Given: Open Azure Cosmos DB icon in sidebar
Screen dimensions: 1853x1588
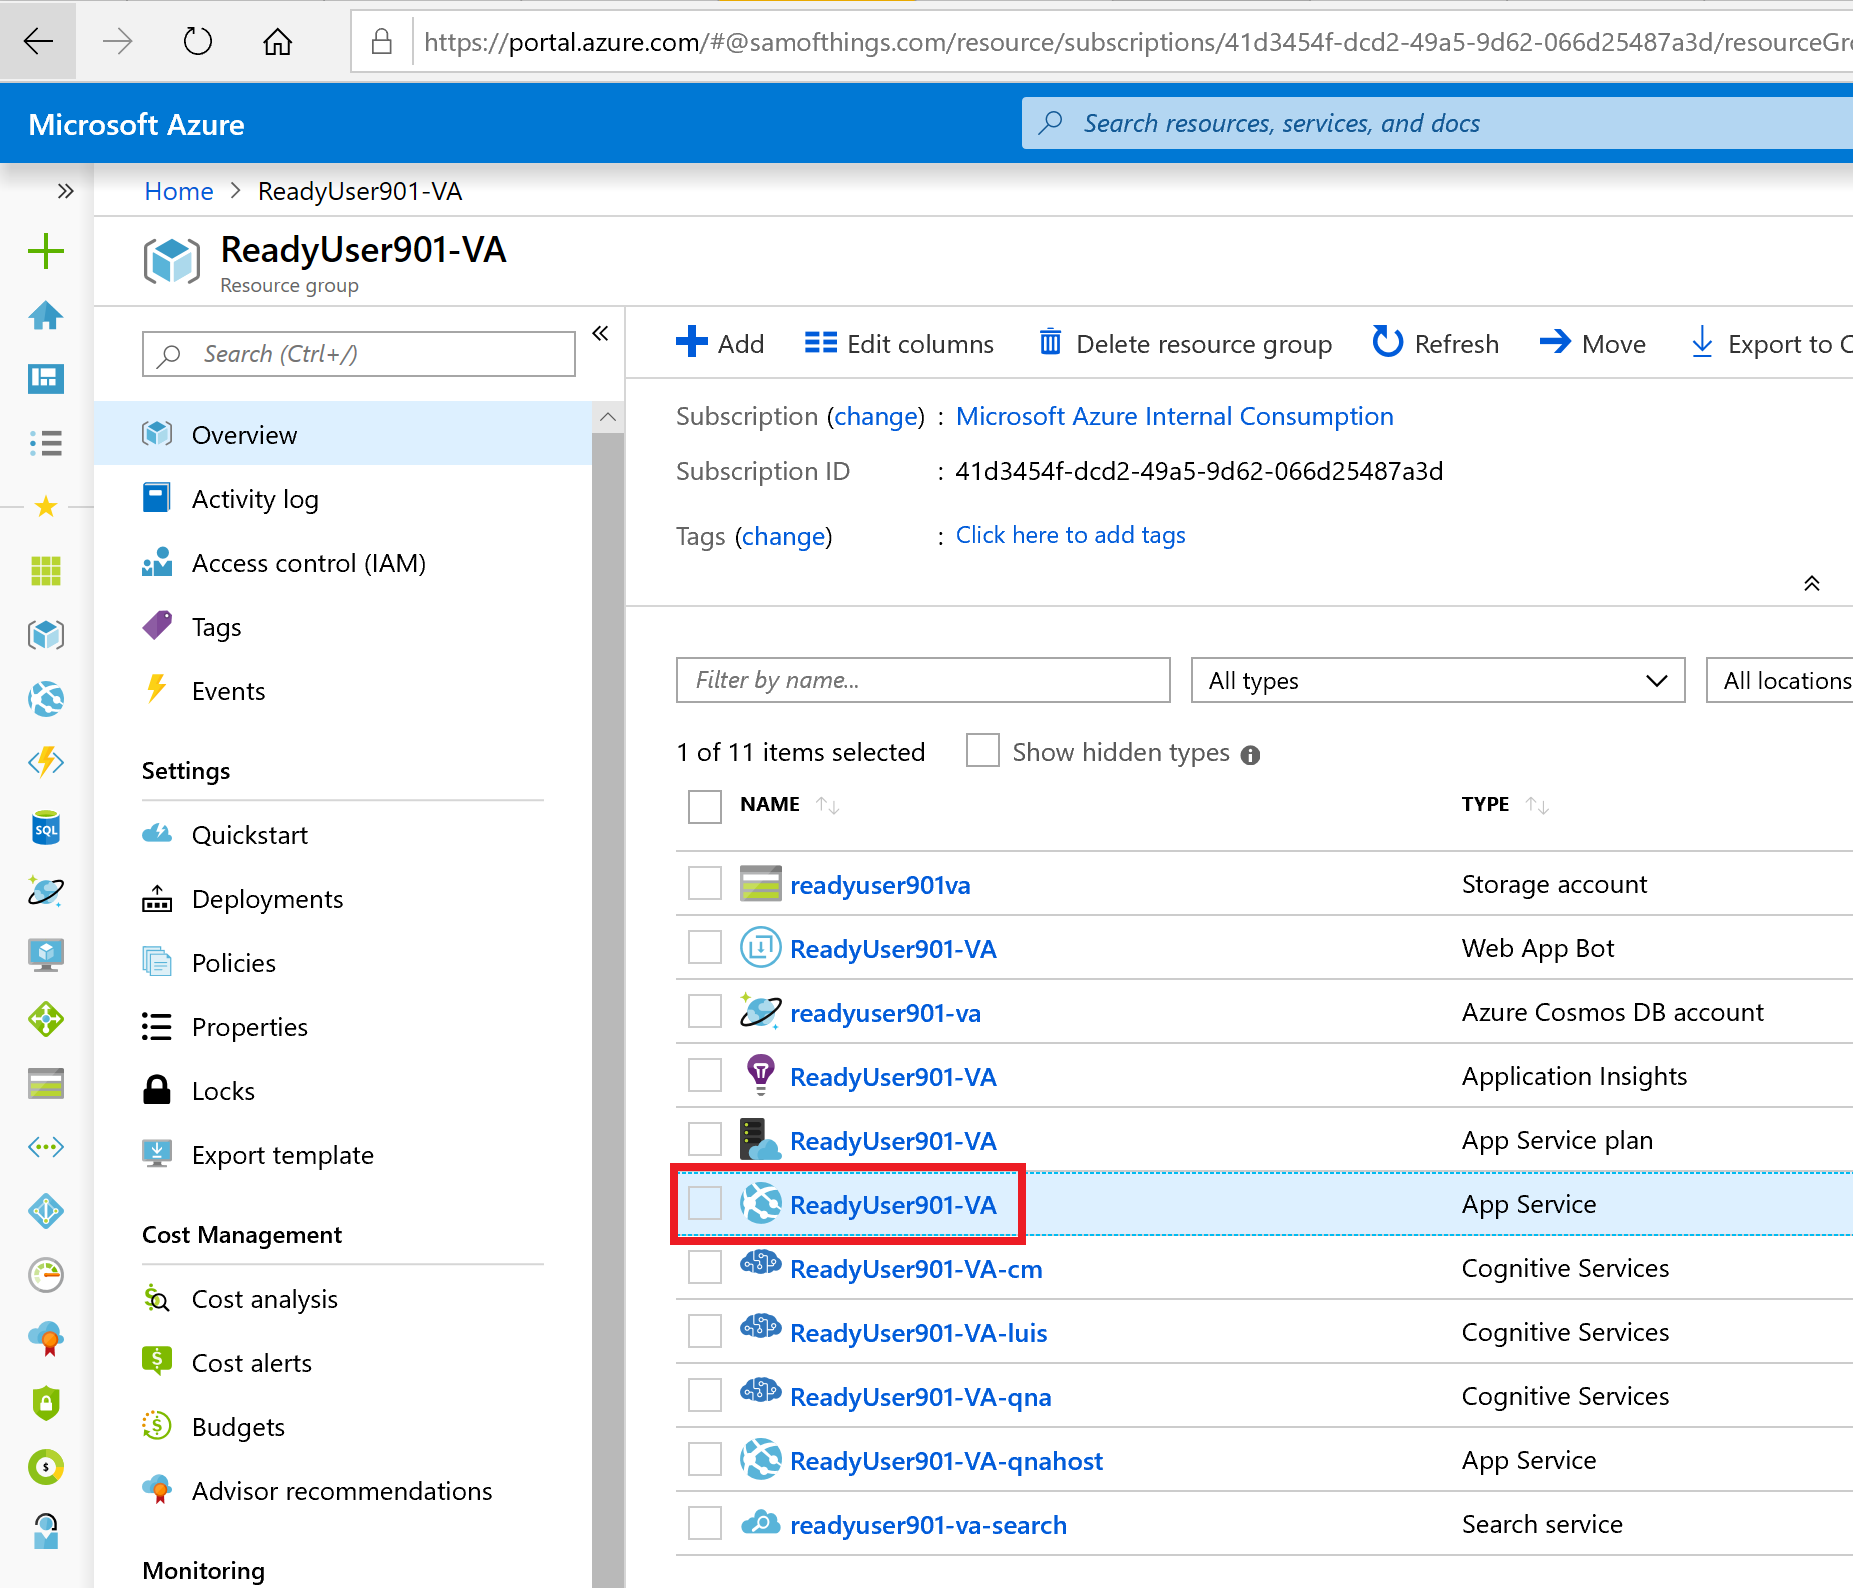Looking at the screenshot, I should pos(46,891).
